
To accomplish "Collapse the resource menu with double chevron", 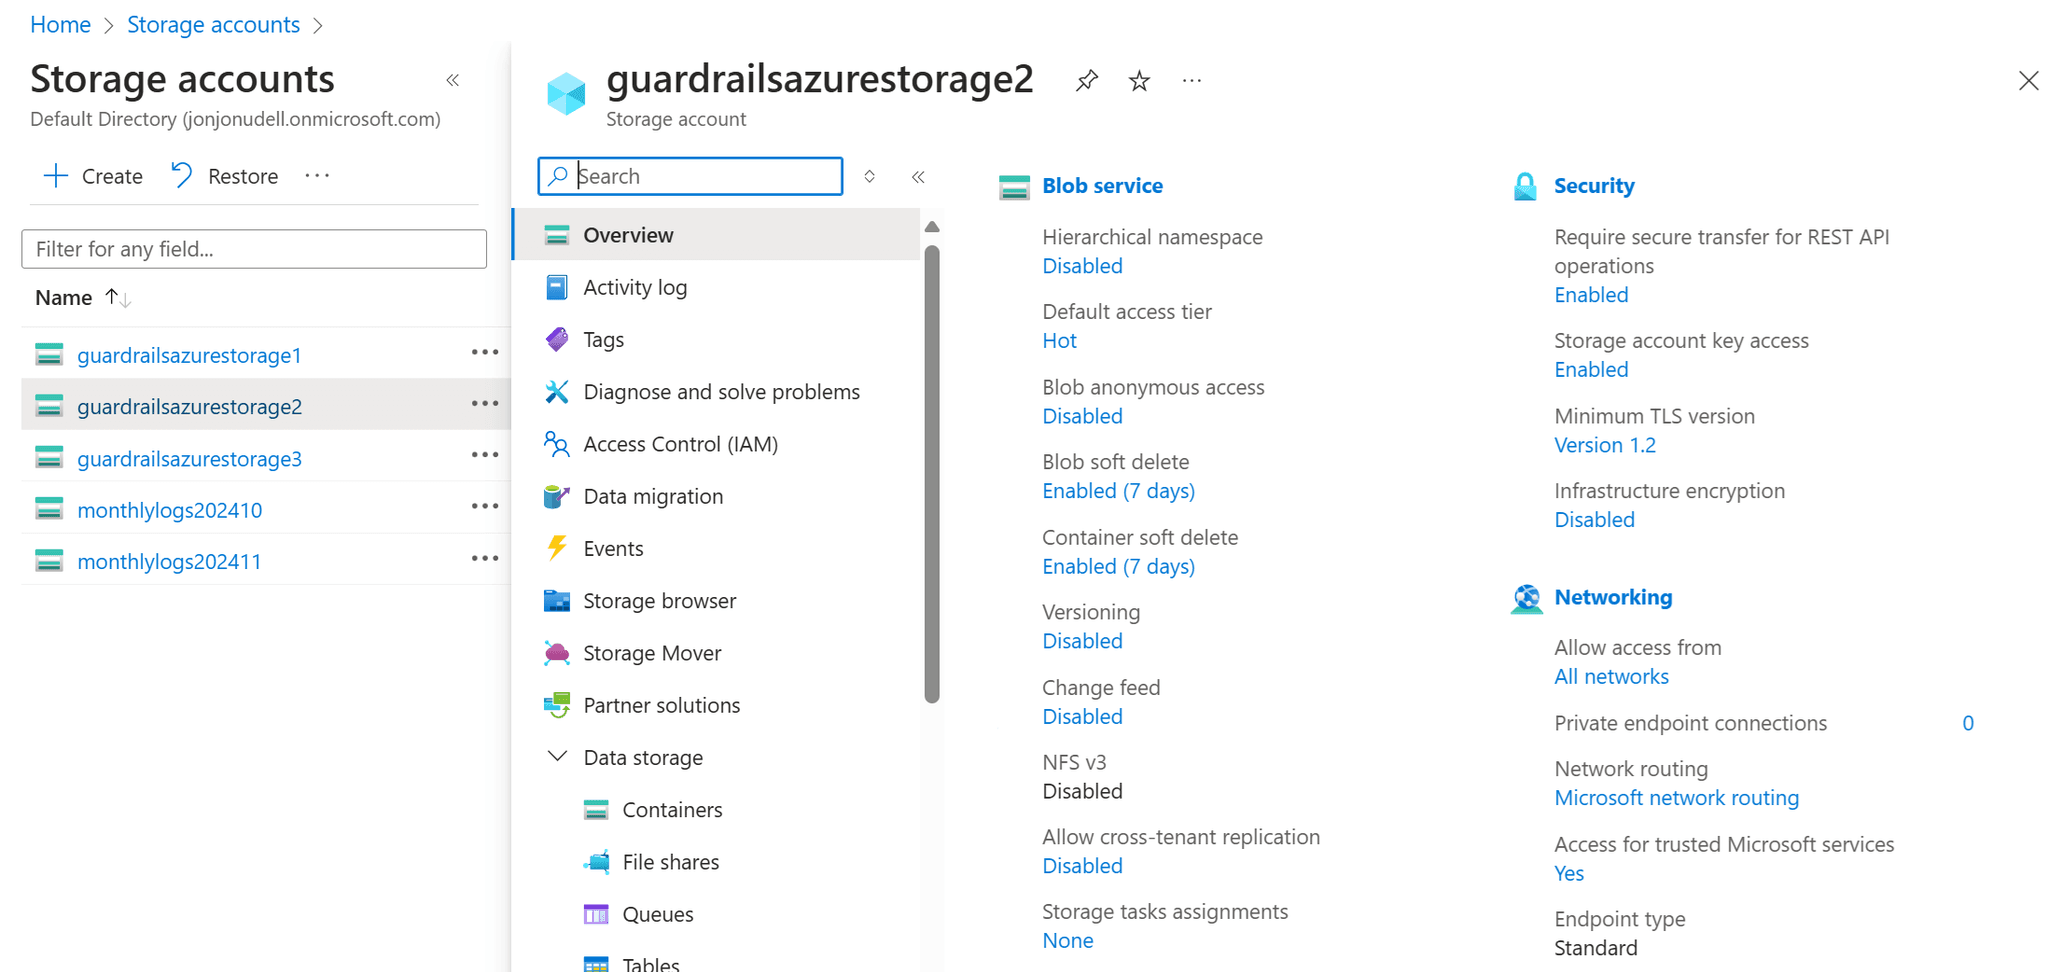I will click(x=918, y=176).
